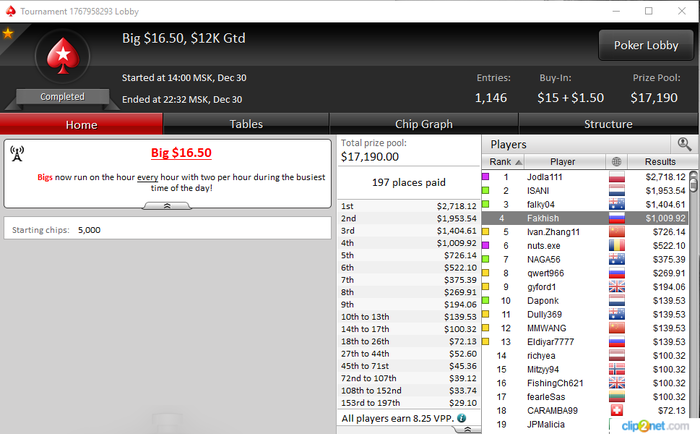Click Jodla111's purple color tag
This screenshot has height=434, width=700.
486,177
